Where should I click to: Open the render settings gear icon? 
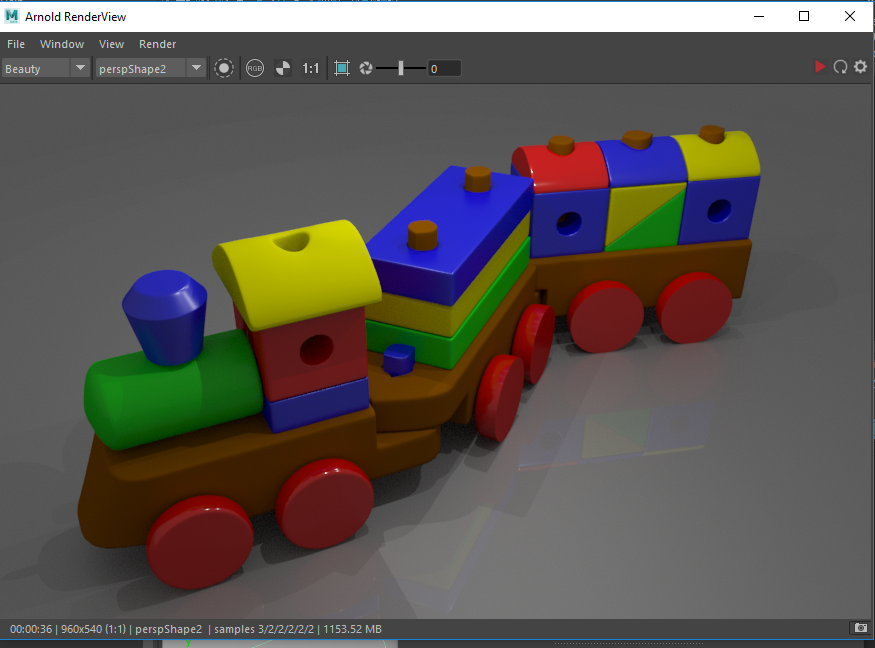860,67
